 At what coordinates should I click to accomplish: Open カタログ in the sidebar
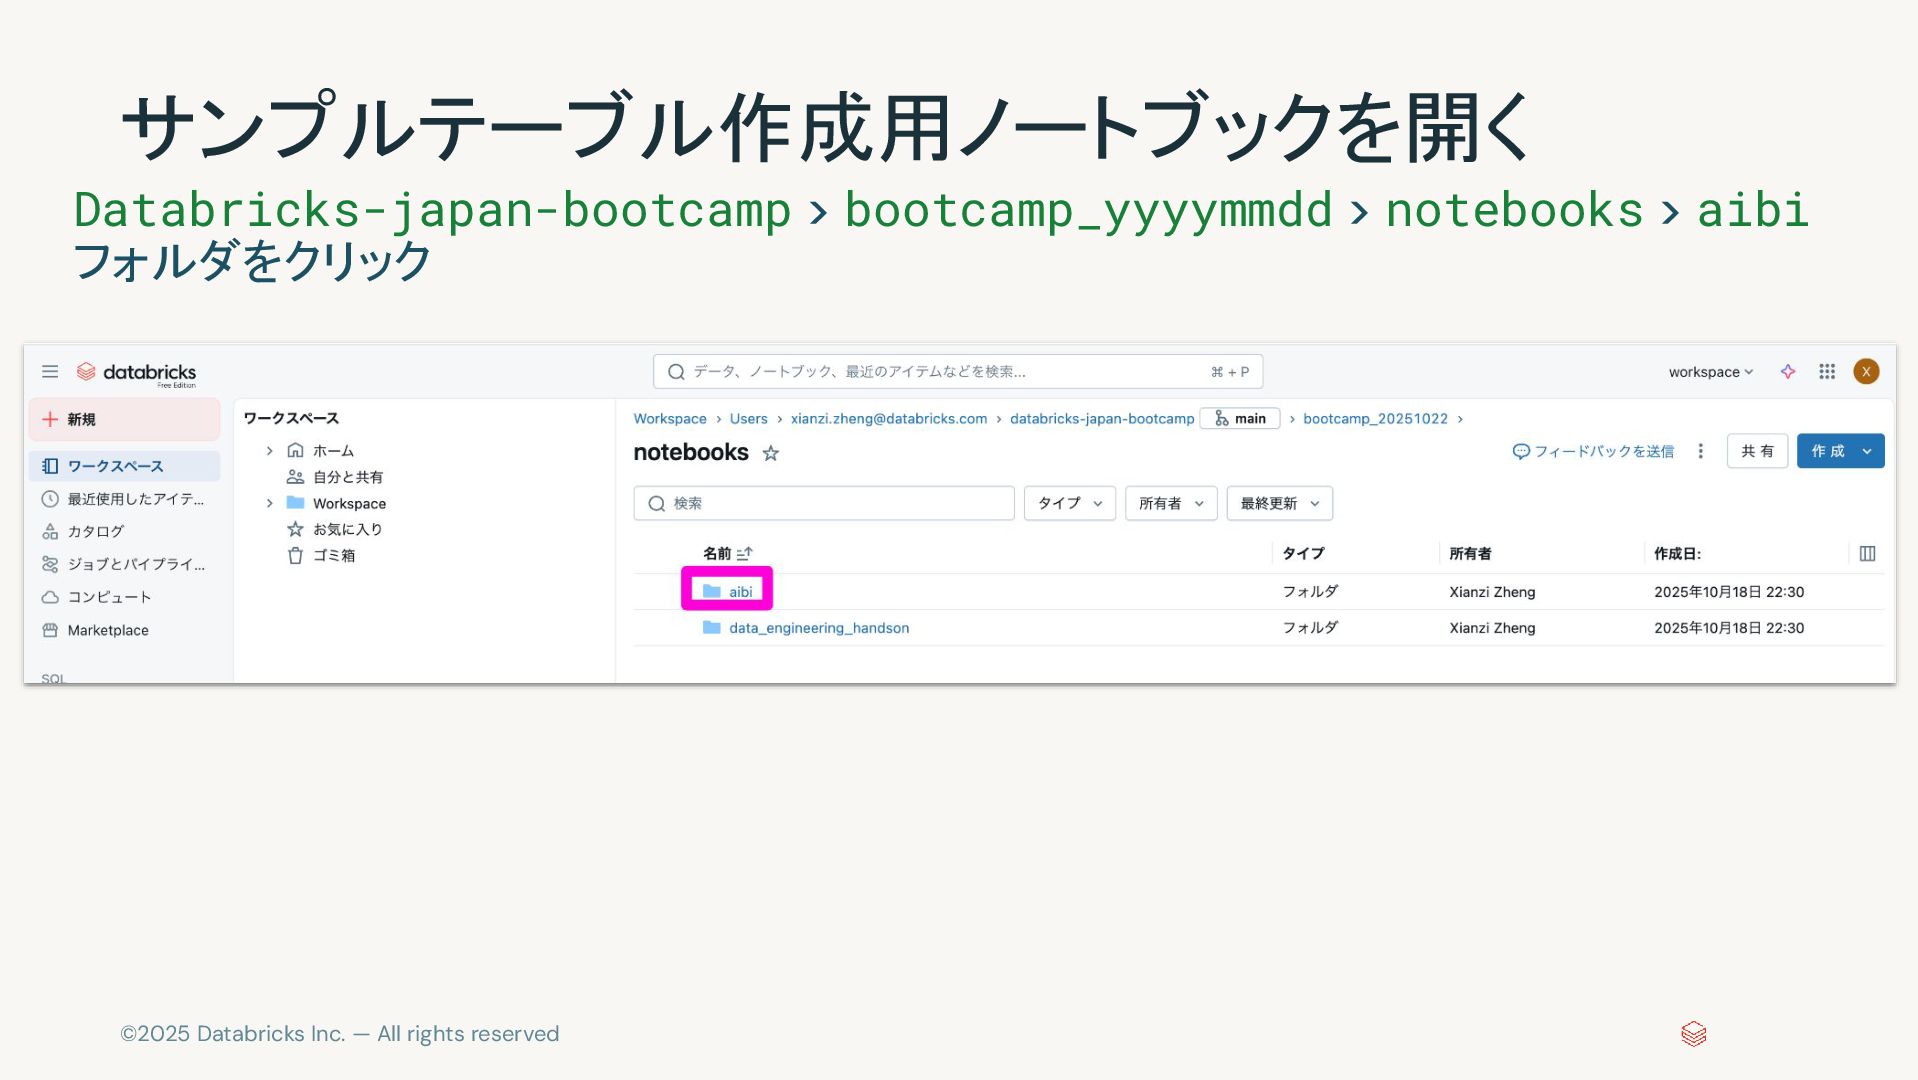(125, 531)
